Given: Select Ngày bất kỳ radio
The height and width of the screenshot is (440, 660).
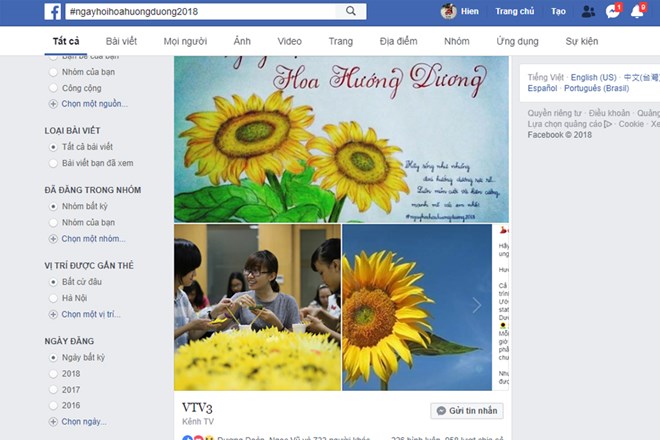Looking at the screenshot, I should (53, 357).
